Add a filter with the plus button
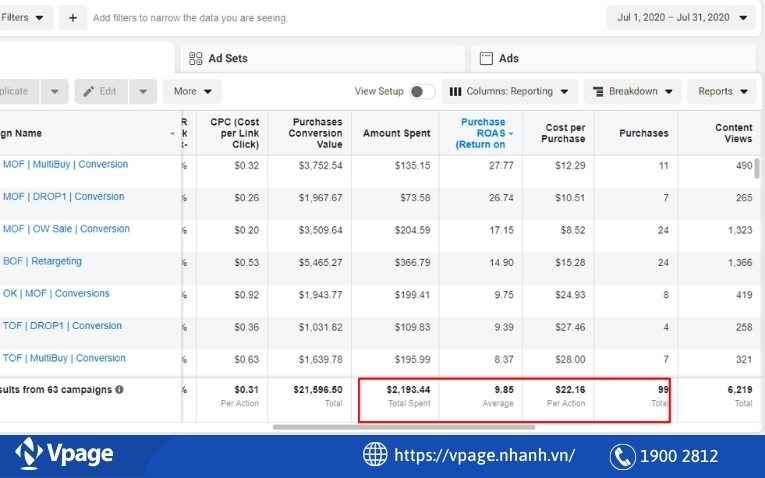The image size is (765, 478). (73, 18)
